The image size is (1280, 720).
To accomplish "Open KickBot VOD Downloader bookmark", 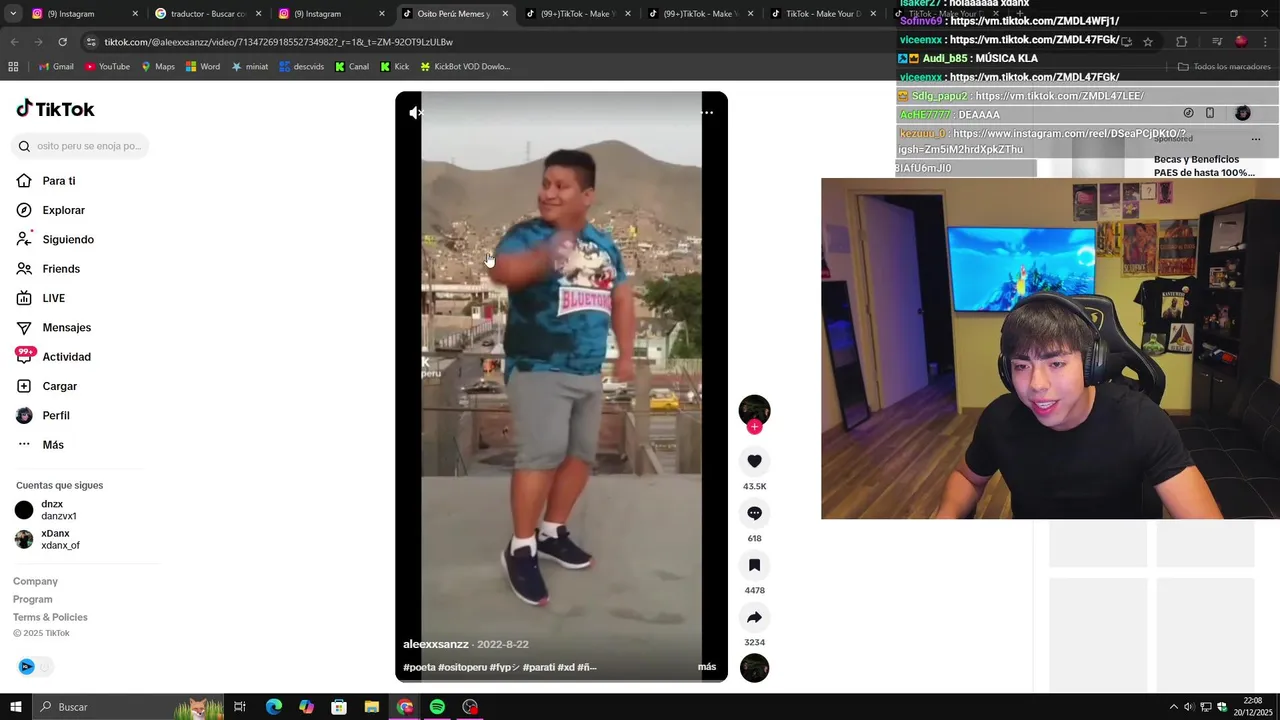I will point(465,67).
